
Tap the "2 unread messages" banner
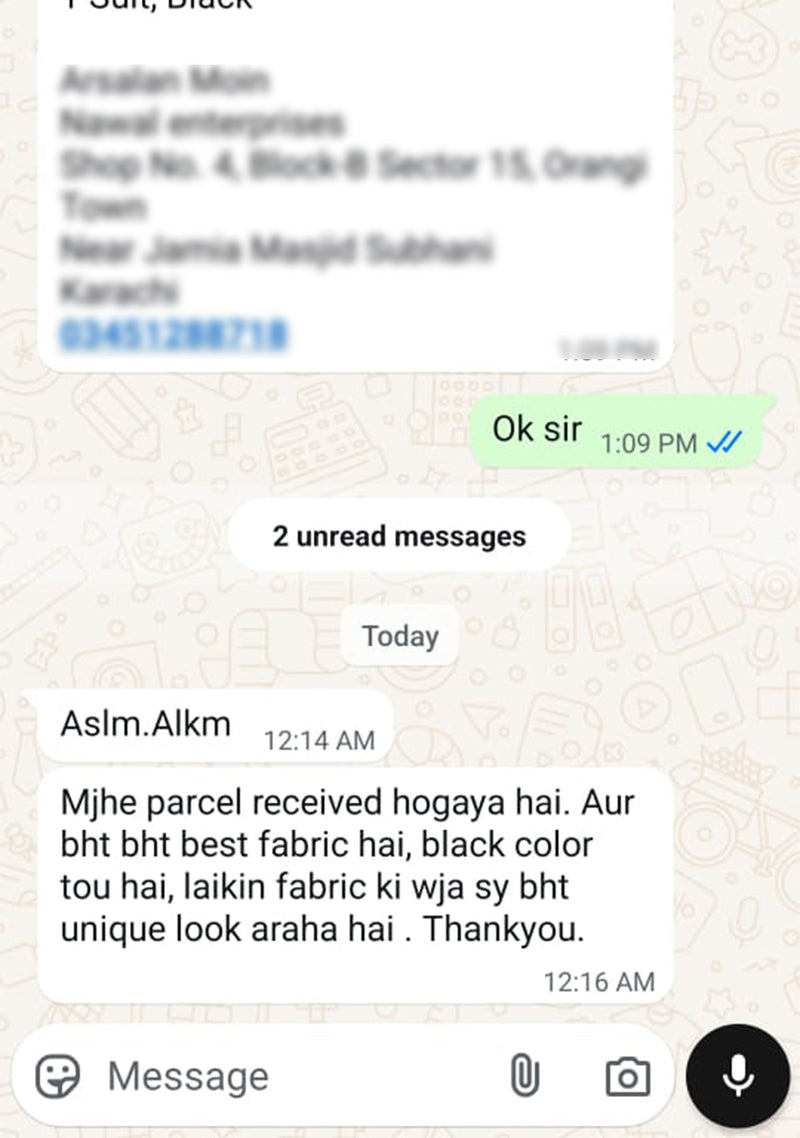coord(399,536)
